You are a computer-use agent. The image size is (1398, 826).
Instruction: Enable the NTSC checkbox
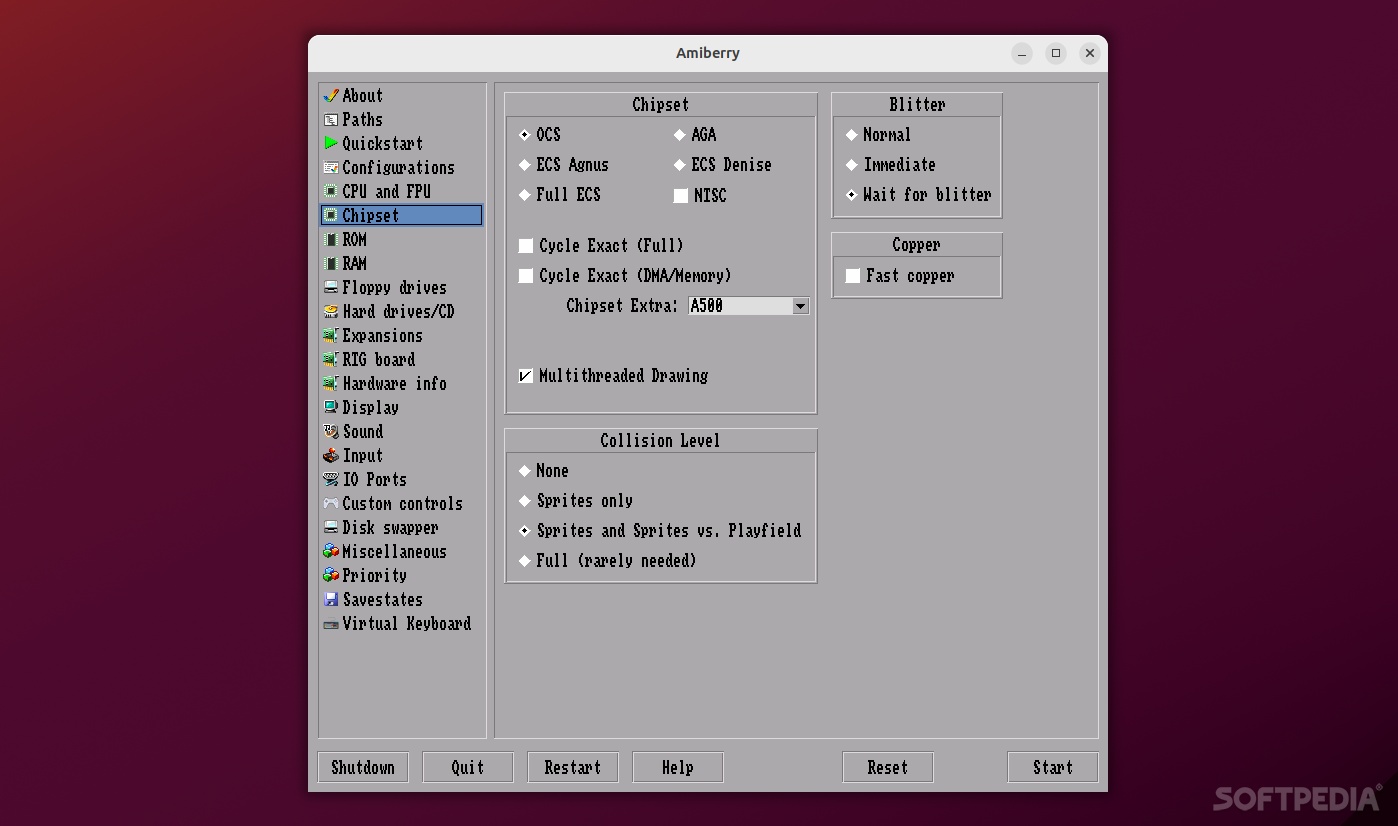coord(681,196)
